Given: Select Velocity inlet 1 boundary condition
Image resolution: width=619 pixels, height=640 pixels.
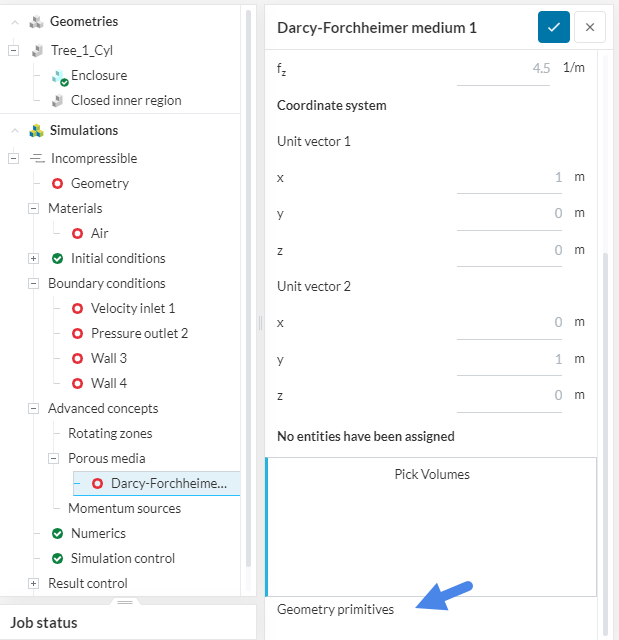Looking at the screenshot, I should point(132,309).
